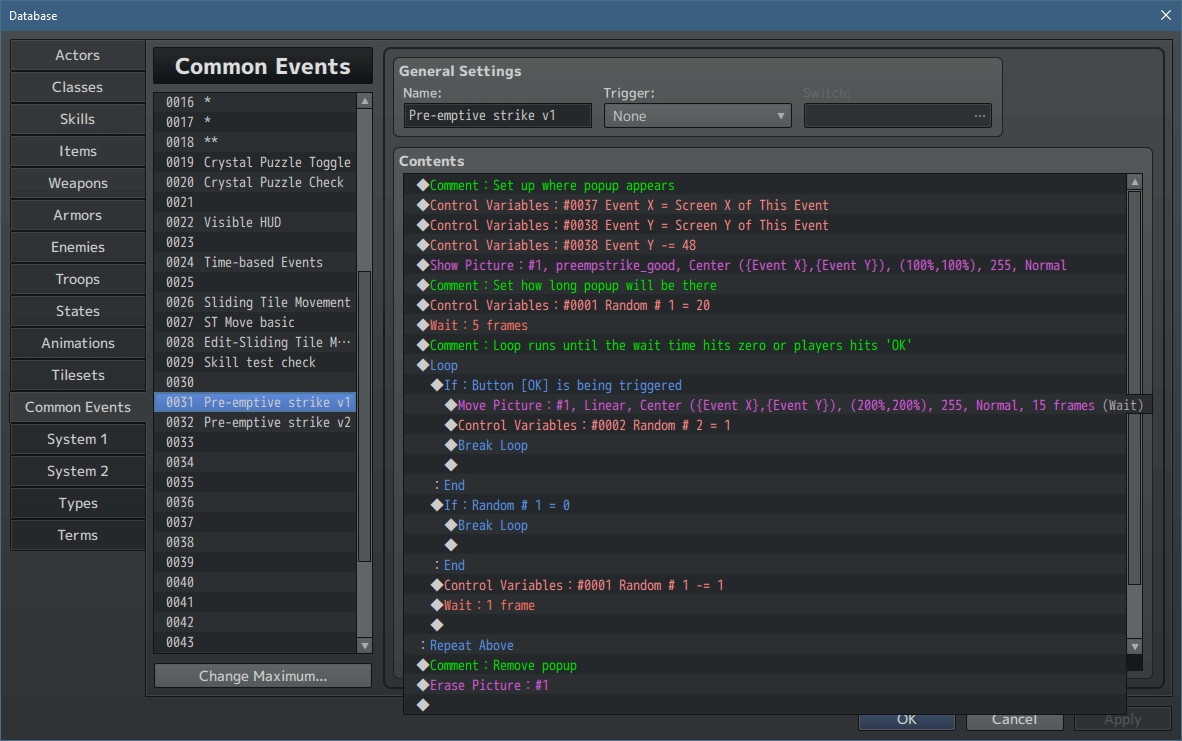Click the event list scroll-down arrow
1182x741 pixels.
tap(365, 645)
